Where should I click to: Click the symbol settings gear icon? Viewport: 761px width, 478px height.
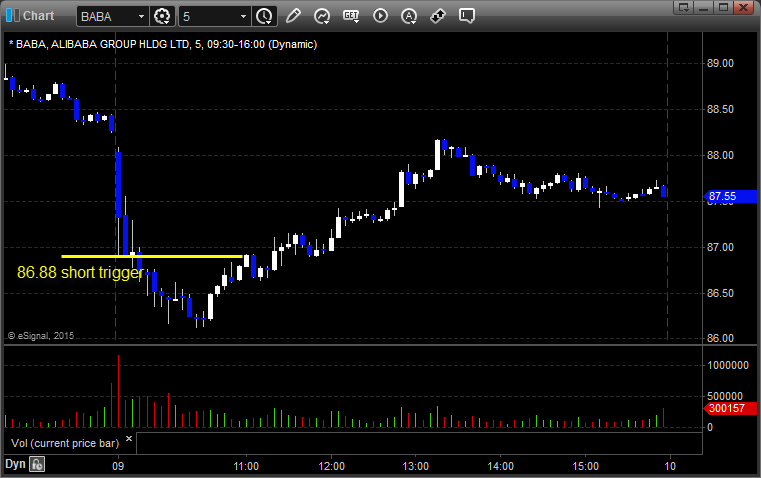pos(163,16)
